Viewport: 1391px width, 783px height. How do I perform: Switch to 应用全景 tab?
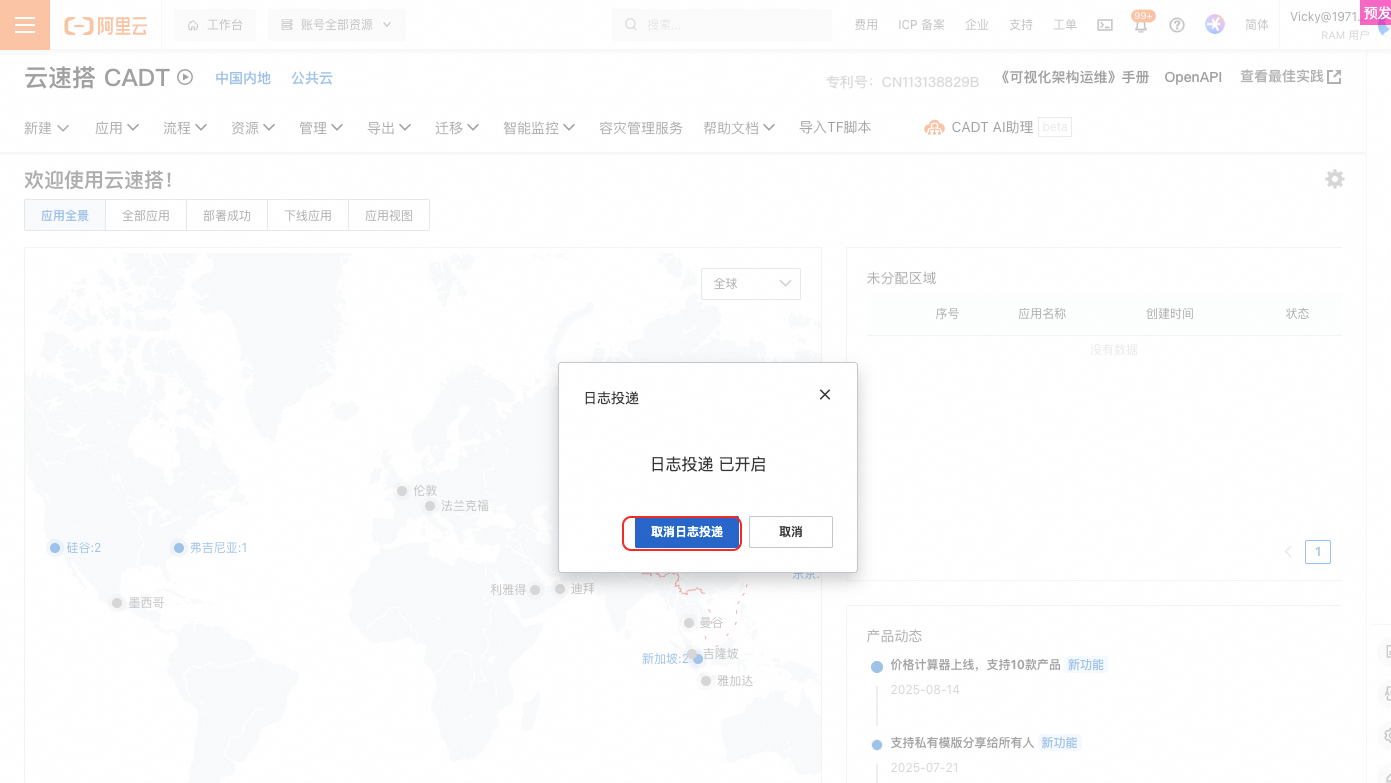65,215
